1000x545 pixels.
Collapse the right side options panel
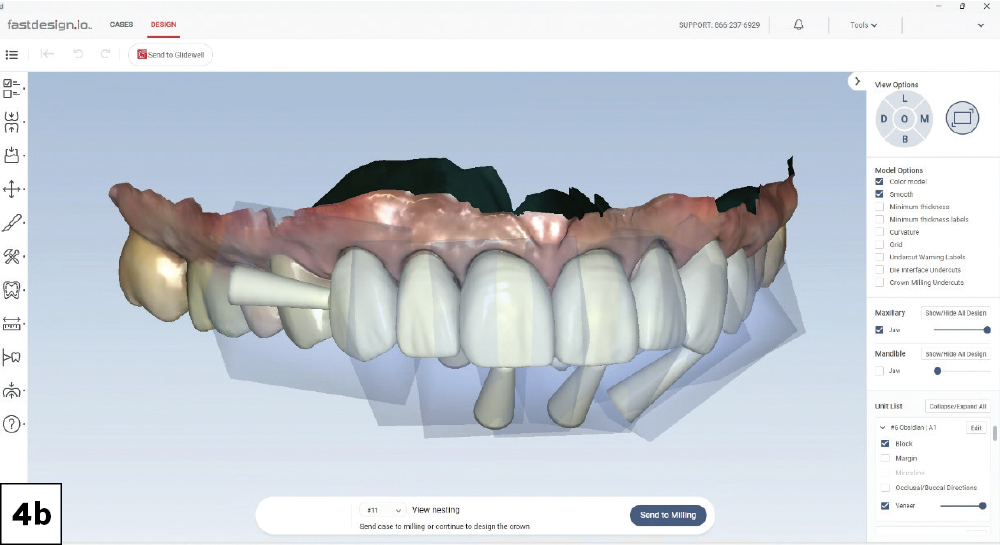click(857, 82)
